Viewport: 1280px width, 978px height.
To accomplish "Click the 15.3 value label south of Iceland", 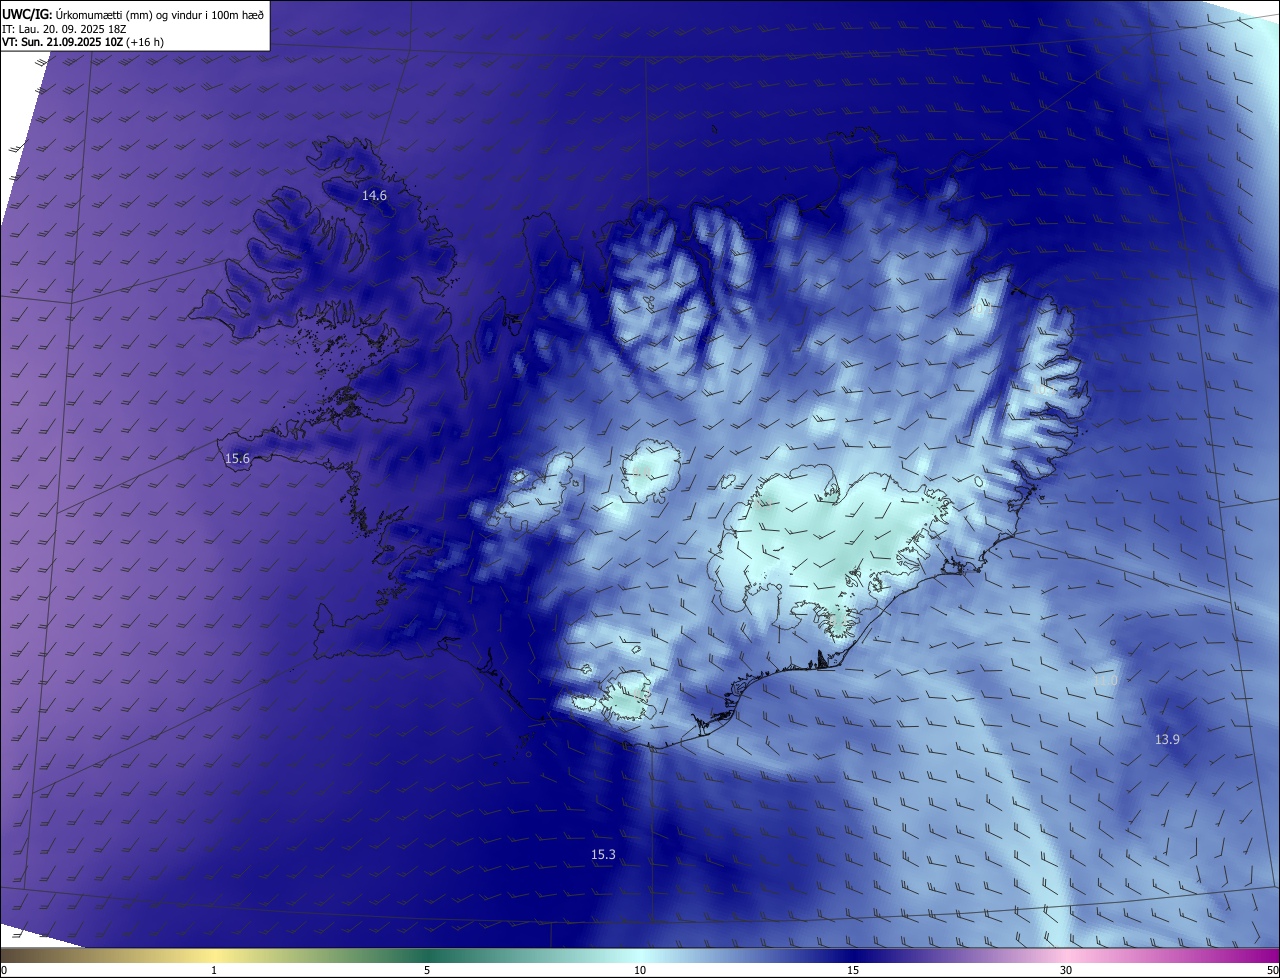I will (x=603, y=855).
